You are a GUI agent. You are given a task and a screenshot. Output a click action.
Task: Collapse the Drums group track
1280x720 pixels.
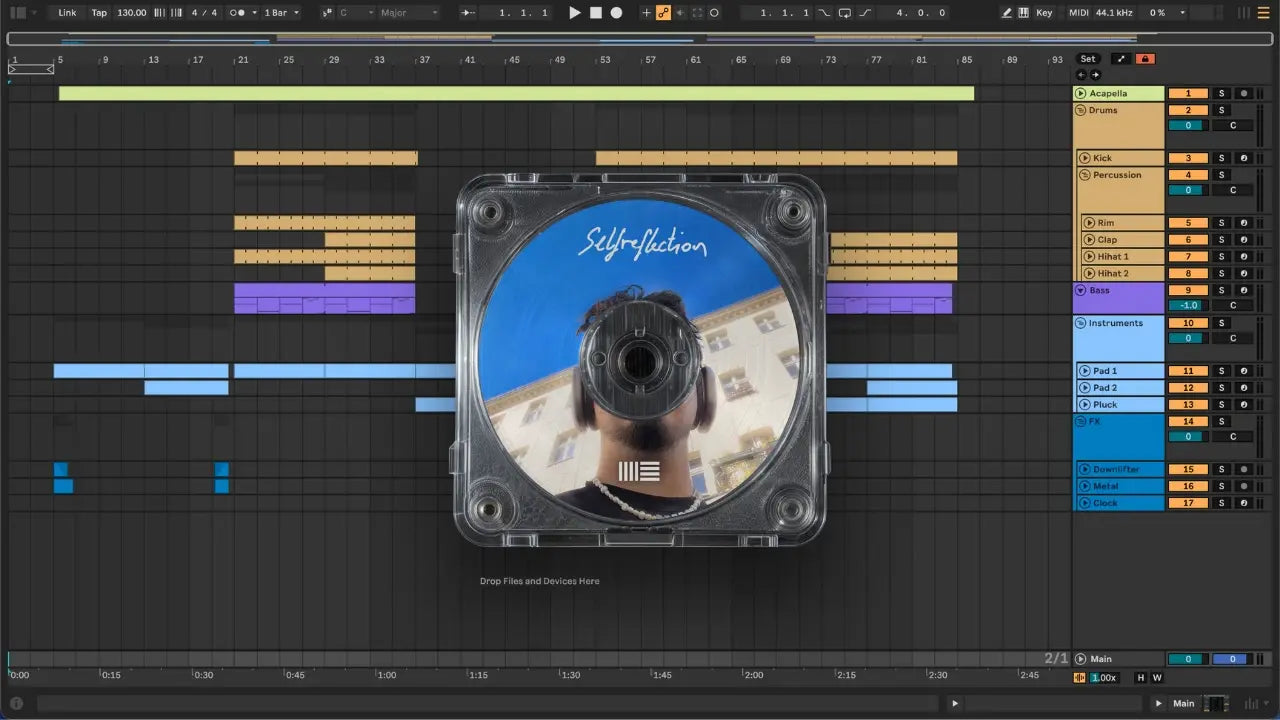pyautogui.click(x=1081, y=110)
